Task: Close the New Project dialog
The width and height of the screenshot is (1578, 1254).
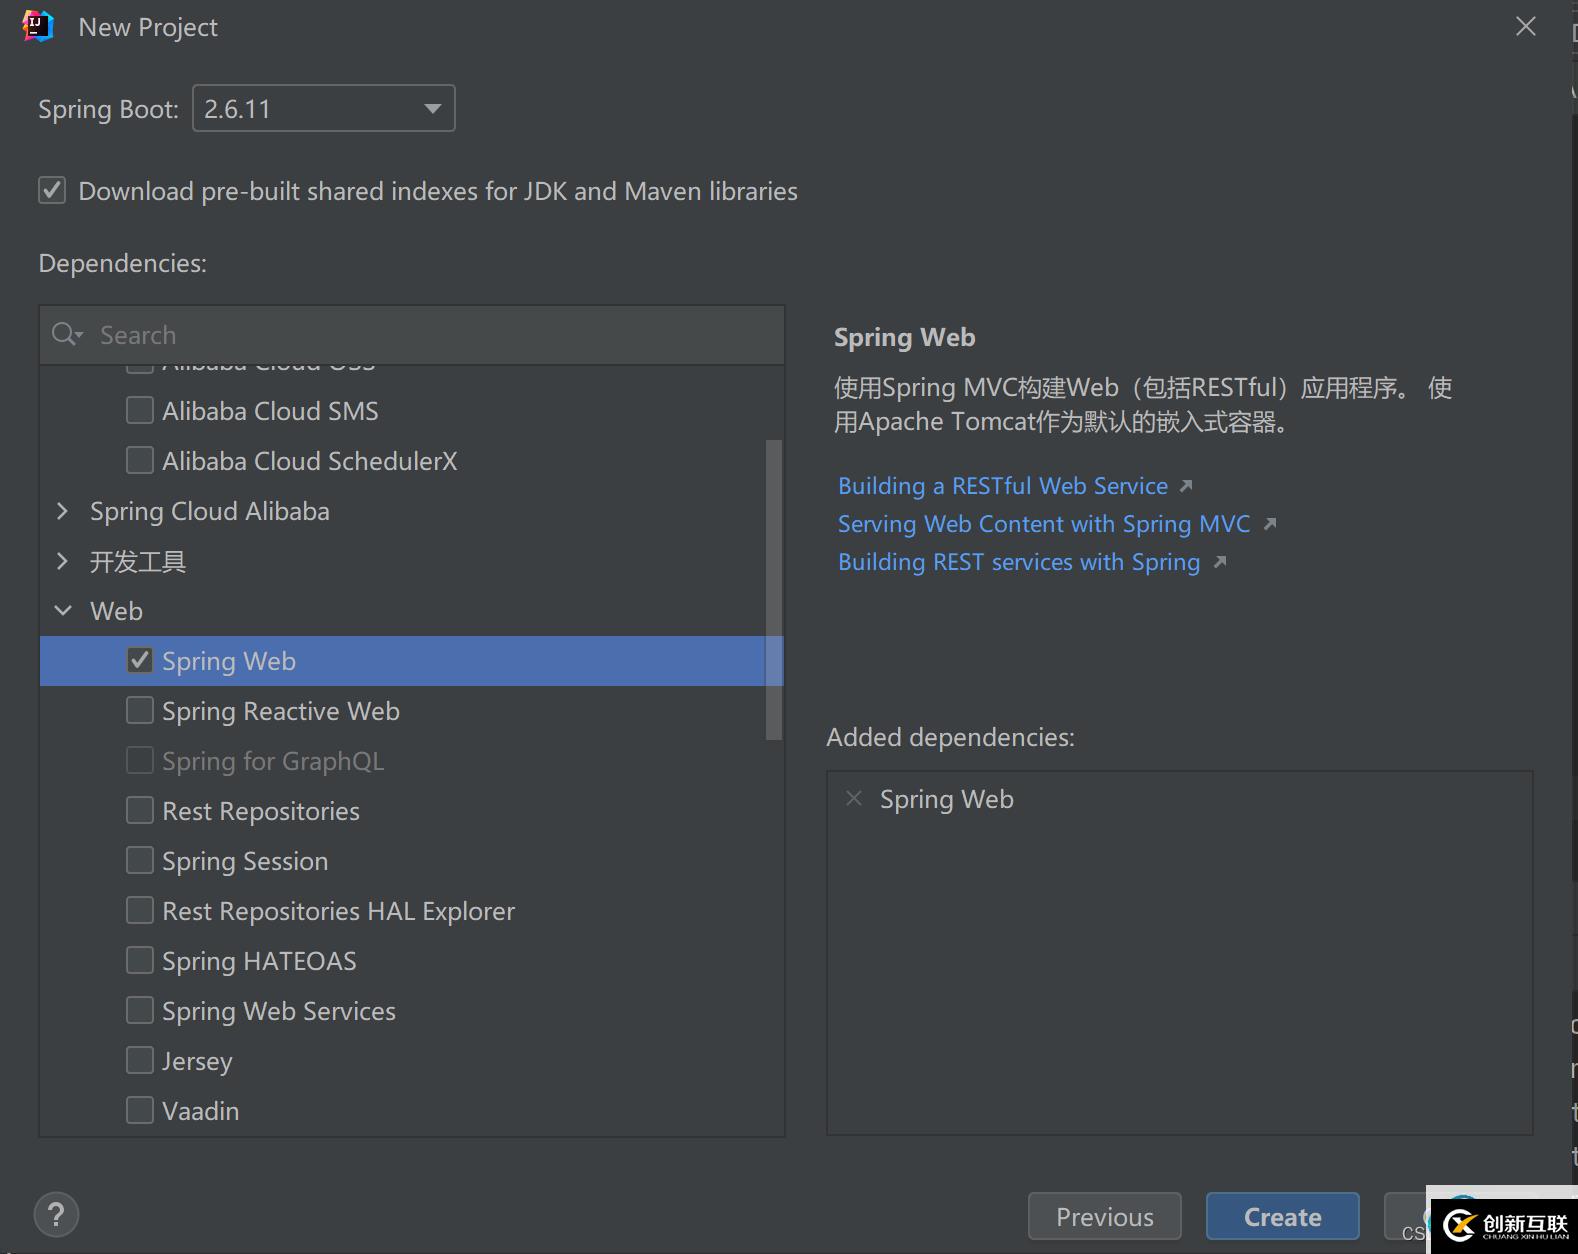Action: pos(1525,26)
